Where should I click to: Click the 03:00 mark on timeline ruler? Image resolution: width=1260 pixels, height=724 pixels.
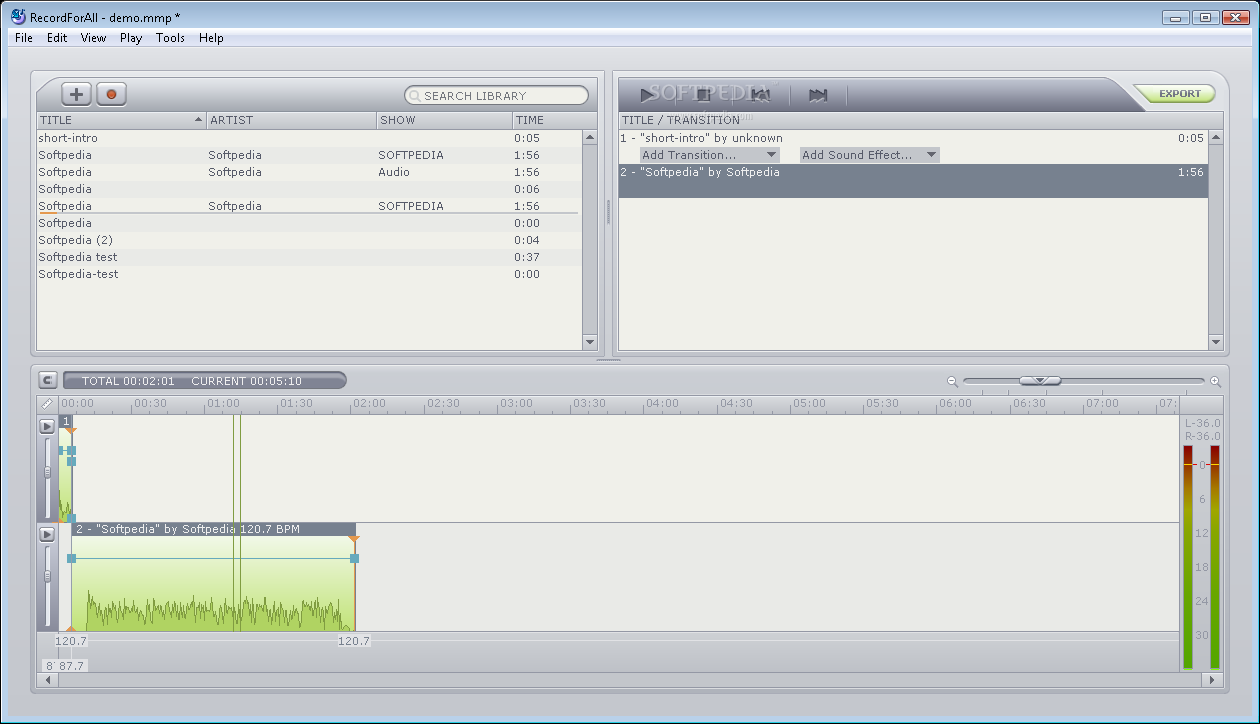[516, 403]
